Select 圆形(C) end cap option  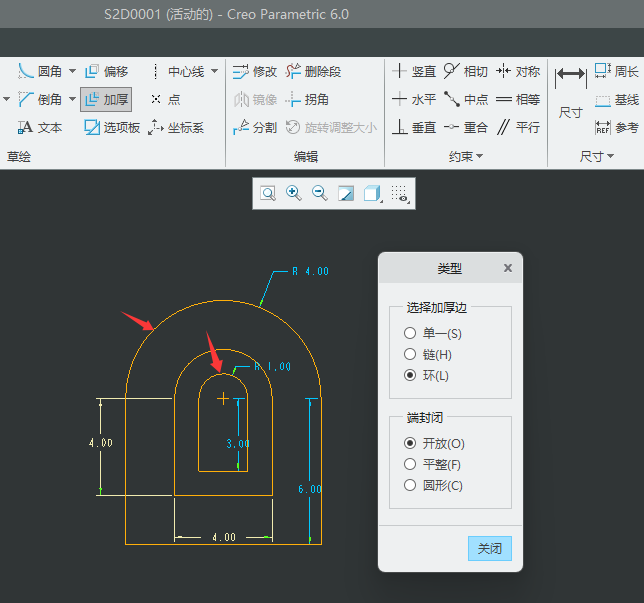[409, 485]
